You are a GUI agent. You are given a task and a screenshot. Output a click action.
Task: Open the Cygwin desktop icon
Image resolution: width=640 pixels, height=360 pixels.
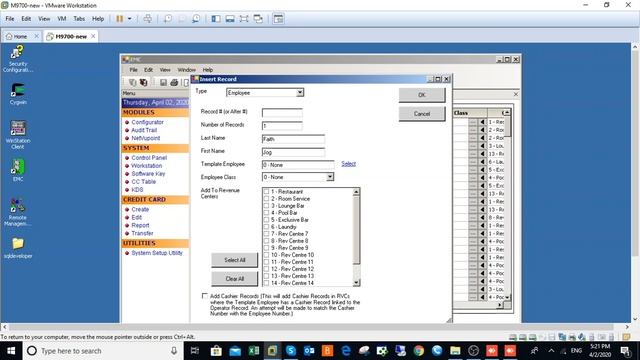(18, 94)
